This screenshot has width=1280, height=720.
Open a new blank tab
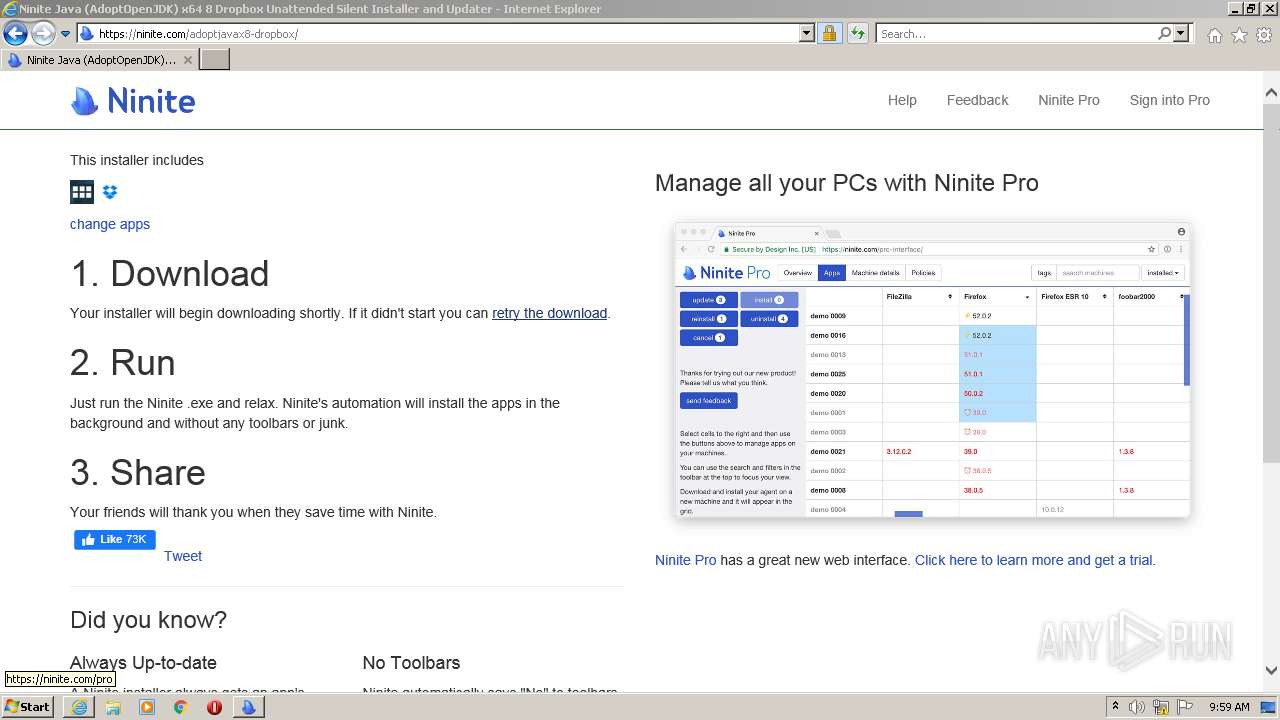(x=215, y=60)
